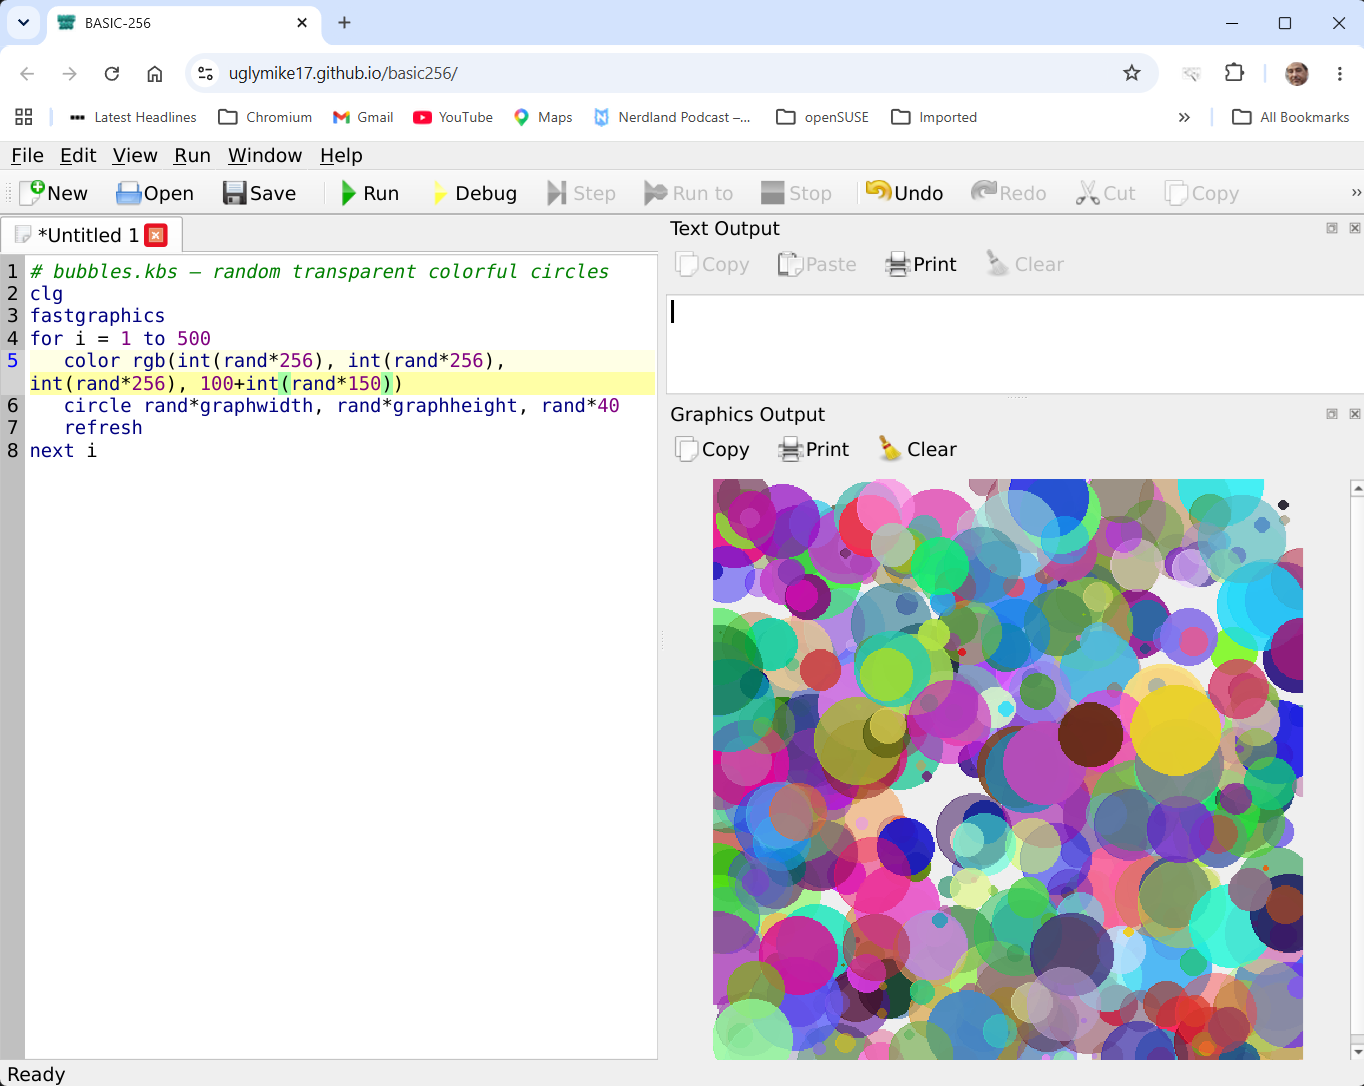Open the Gmail bookmark
The width and height of the screenshot is (1364, 1086).
point(363,117)
